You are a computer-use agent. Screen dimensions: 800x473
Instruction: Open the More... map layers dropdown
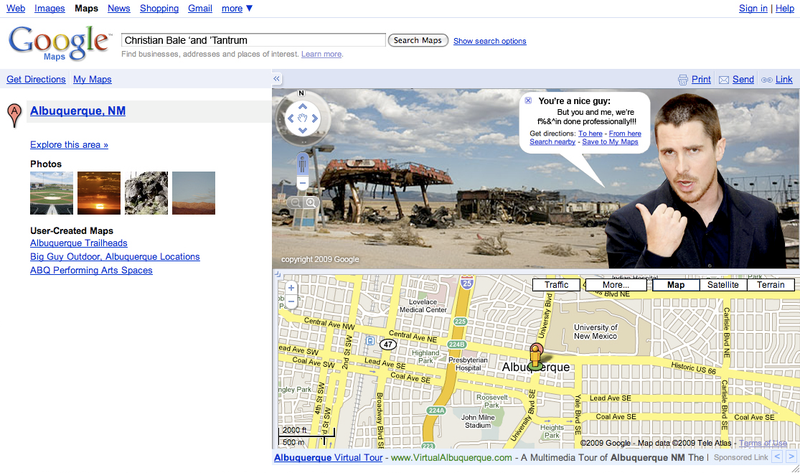(x=616, y=285)
